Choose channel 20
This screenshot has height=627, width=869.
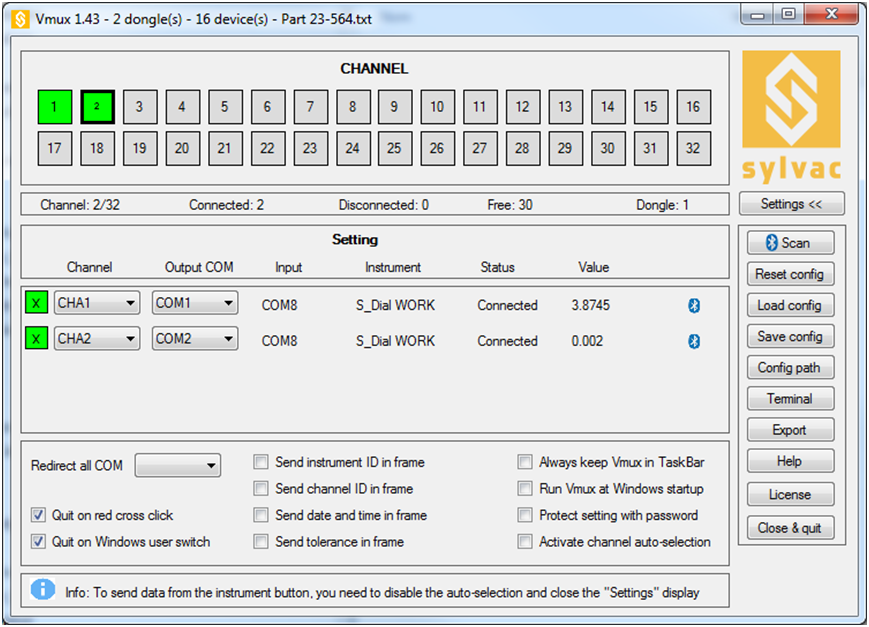pos(183,149)
